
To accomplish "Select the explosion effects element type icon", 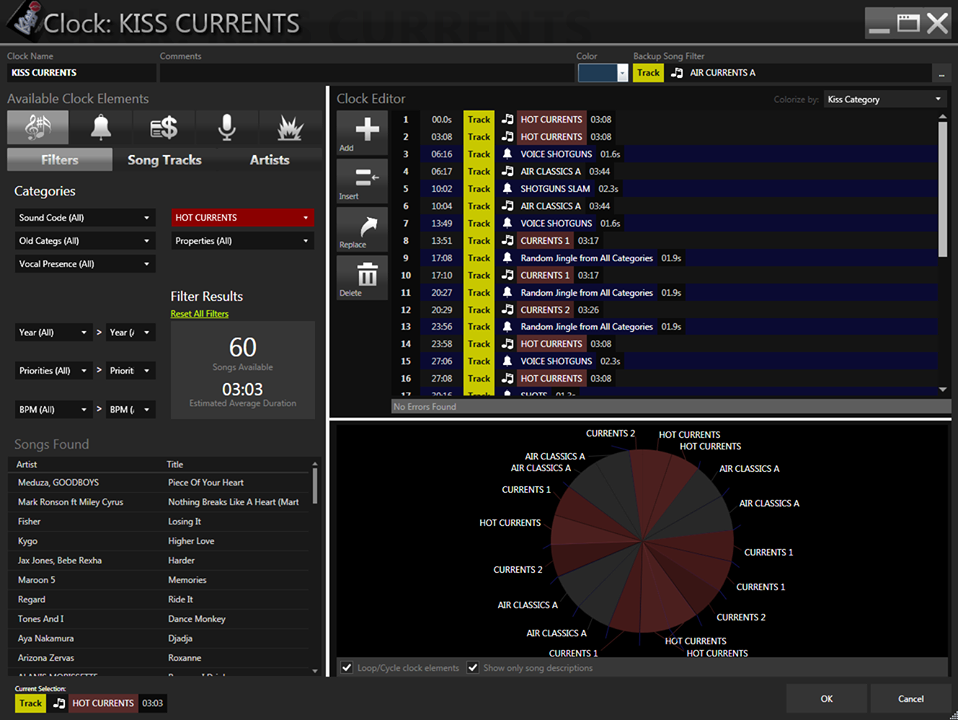I will 290,127.
